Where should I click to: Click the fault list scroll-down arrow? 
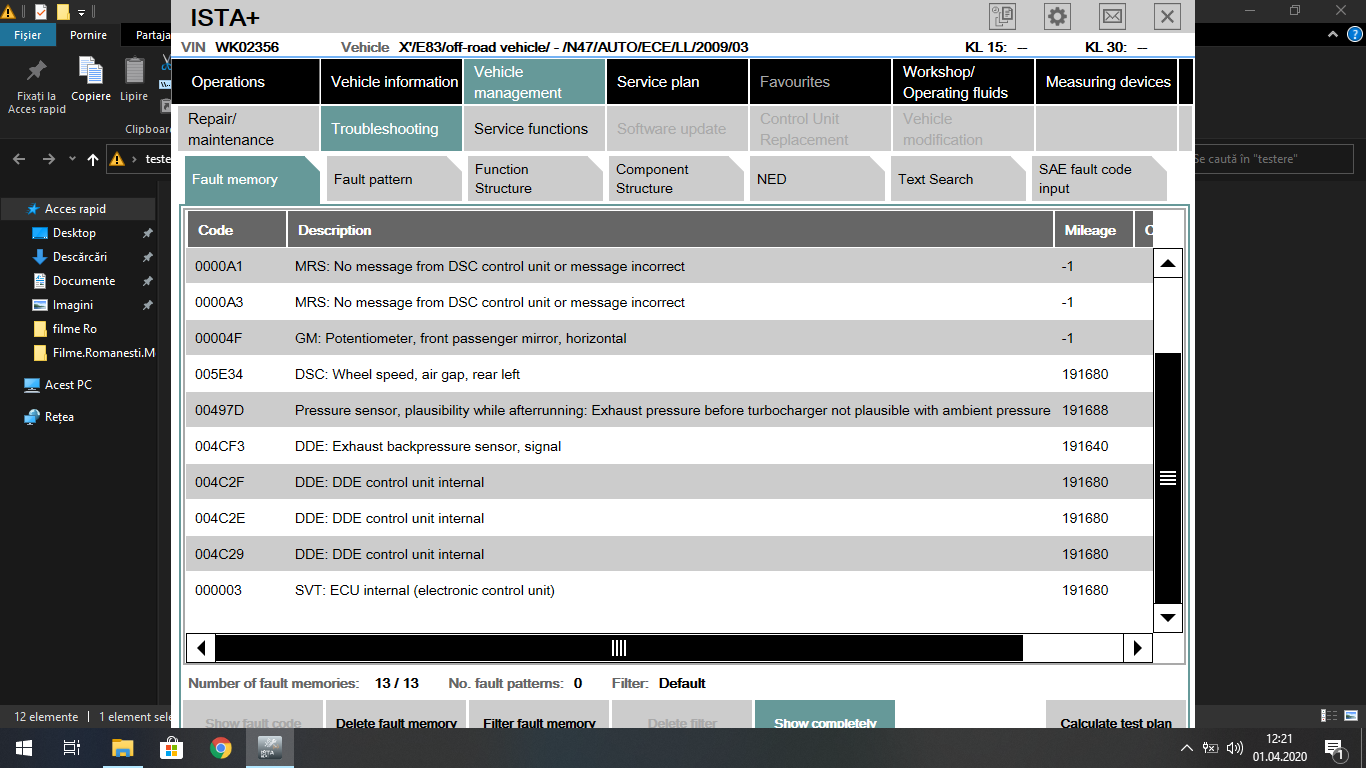coord(1168,618)
